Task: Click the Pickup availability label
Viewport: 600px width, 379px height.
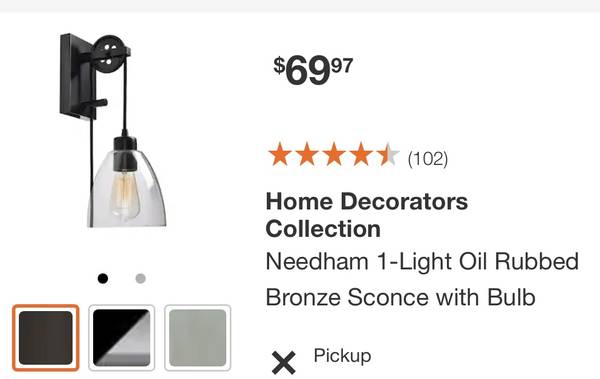Action: coord(342,356)
